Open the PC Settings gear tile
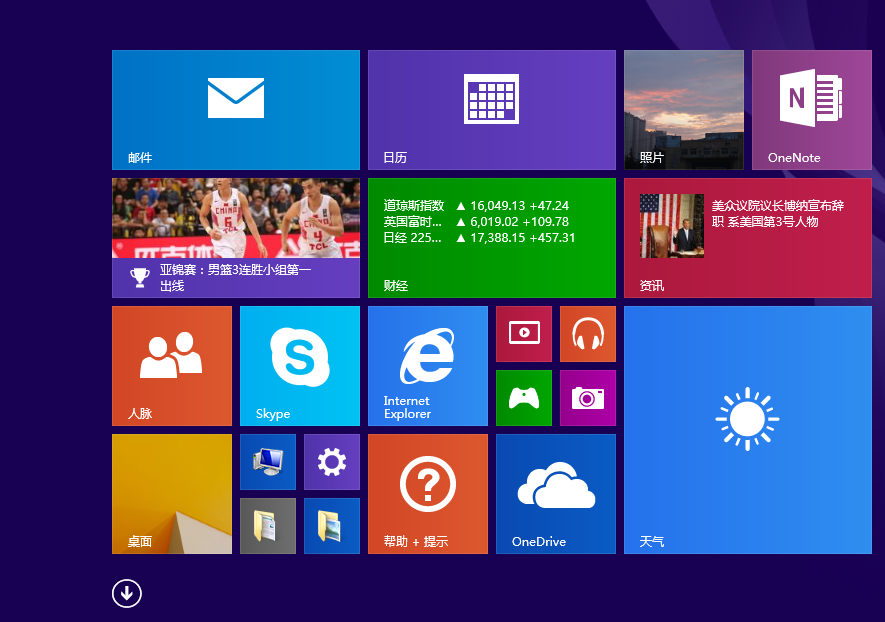The image size is (885, 622). tap(332, 462)
